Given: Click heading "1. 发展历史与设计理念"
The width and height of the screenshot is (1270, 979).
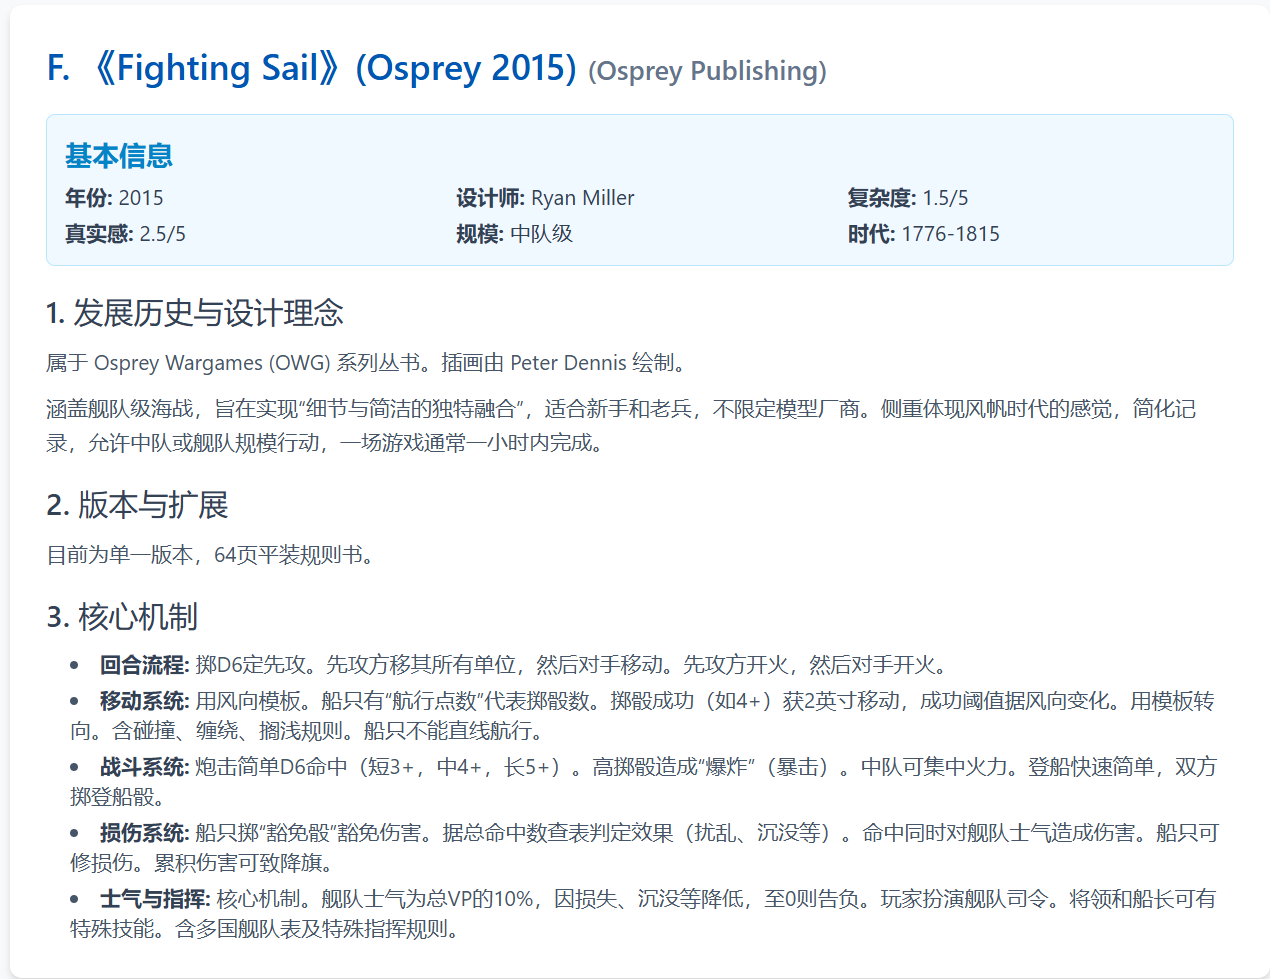Looking at the screenshot, I should click(x=195, y=313).
